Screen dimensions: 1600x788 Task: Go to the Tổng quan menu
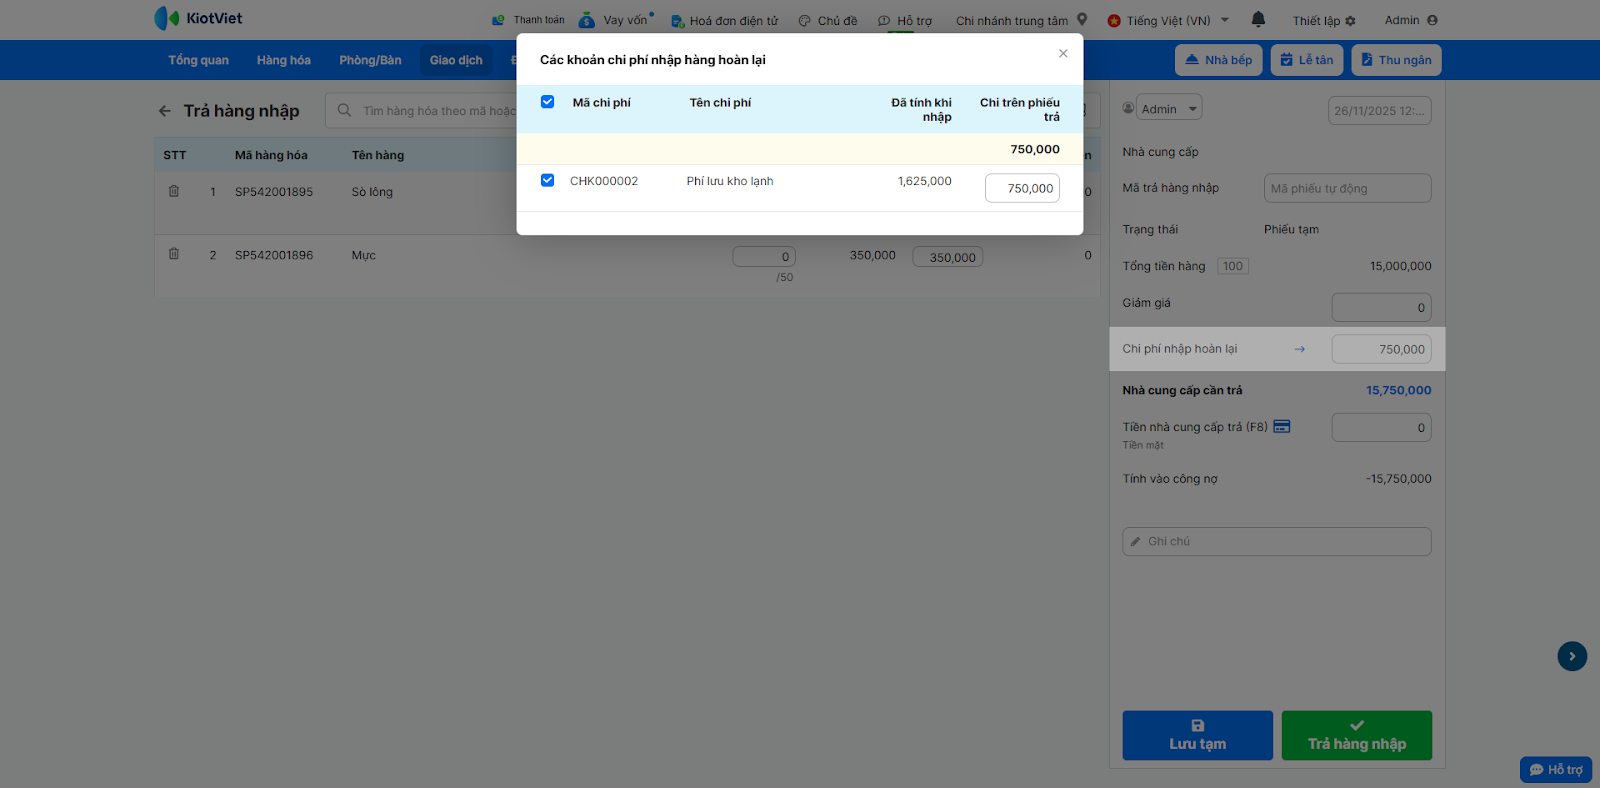click(198, 60)
